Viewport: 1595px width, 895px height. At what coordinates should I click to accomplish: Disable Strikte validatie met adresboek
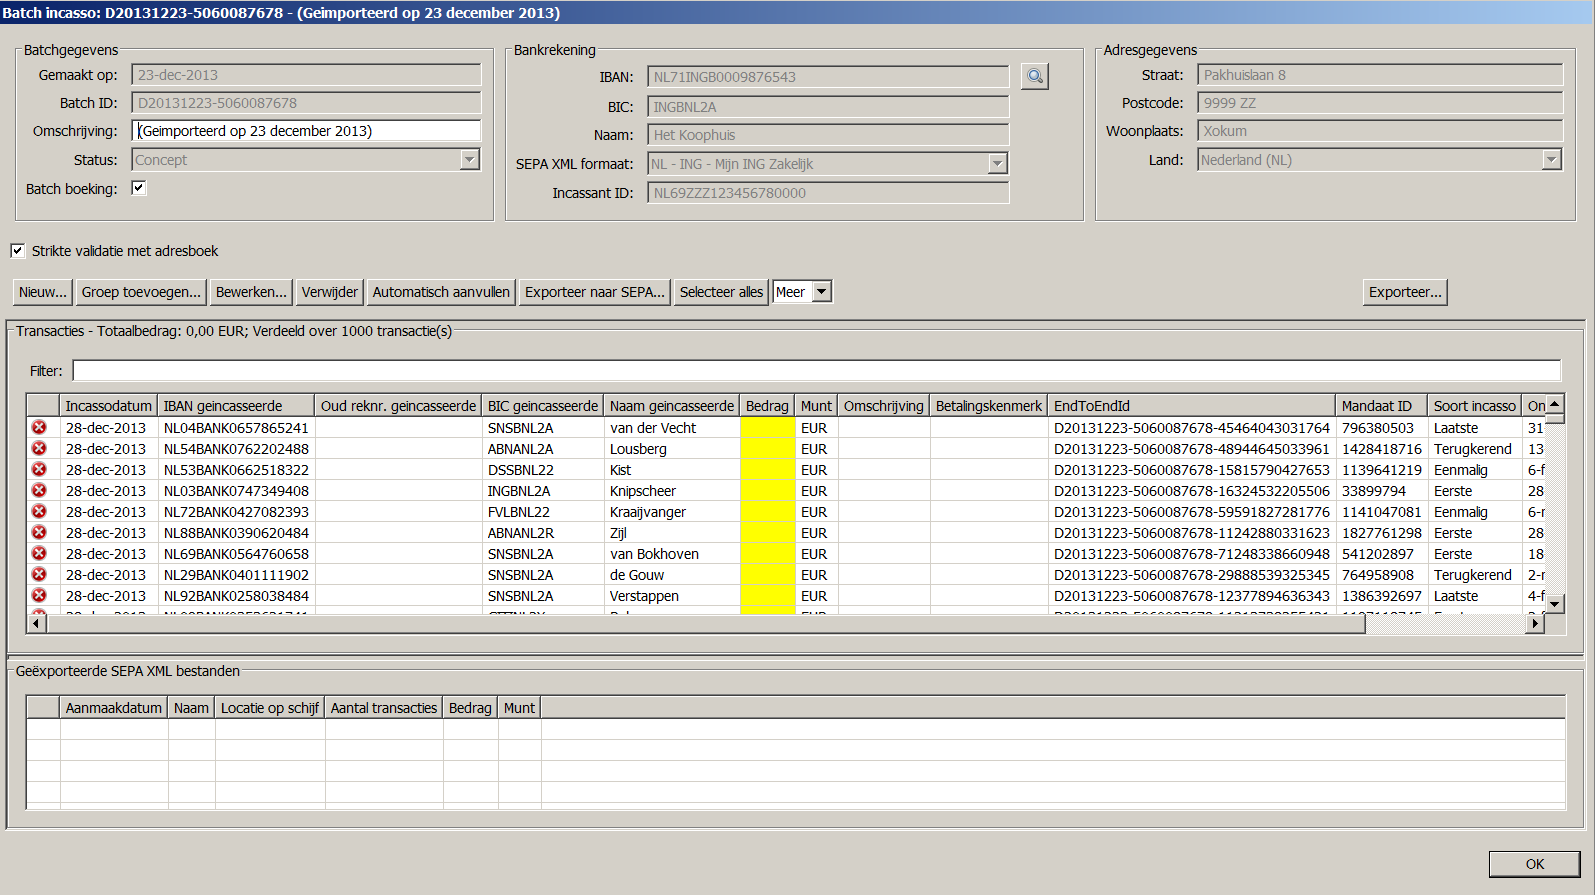[18, 251]
